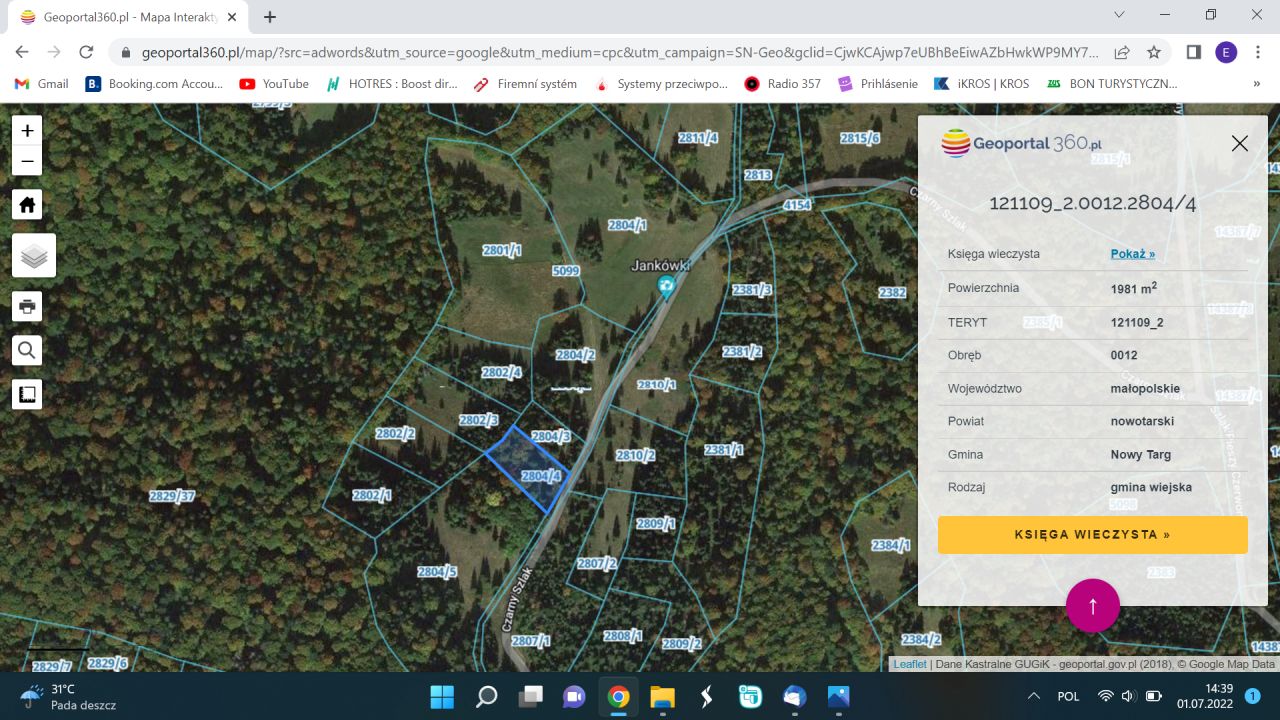This screenshot has height=720, width=1280.
Task: Open the BON TURYSTYCZN... bookmark
Action: tap(1111, 84)
